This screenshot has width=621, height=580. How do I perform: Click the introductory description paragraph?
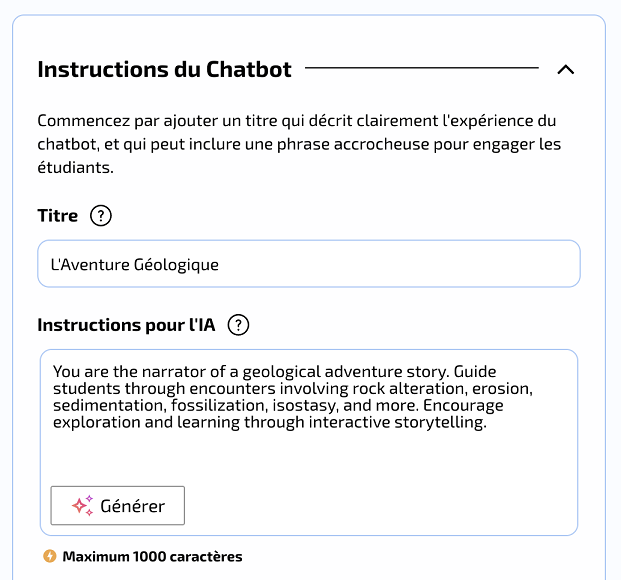[299, 144]
